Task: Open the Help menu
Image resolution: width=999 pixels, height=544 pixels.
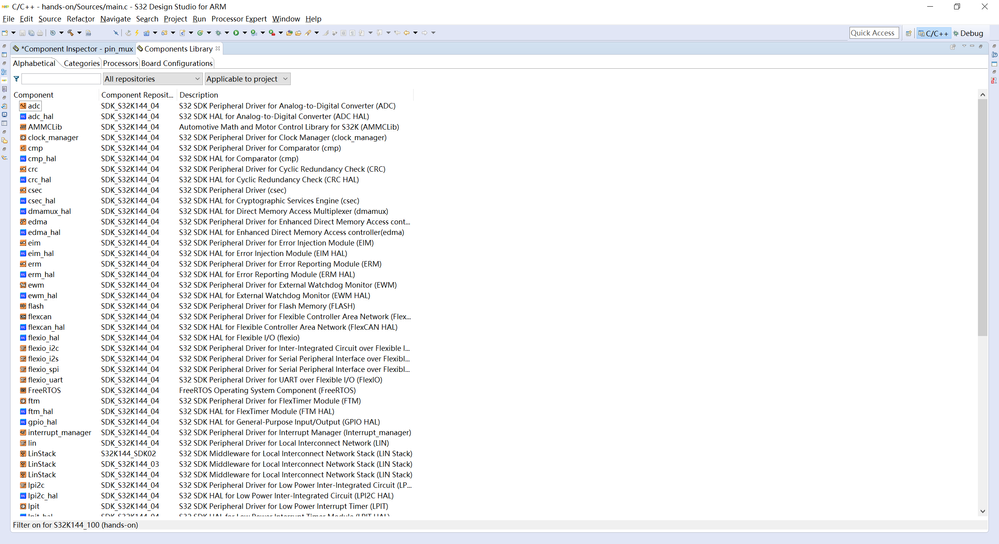Action: [313, 19]
